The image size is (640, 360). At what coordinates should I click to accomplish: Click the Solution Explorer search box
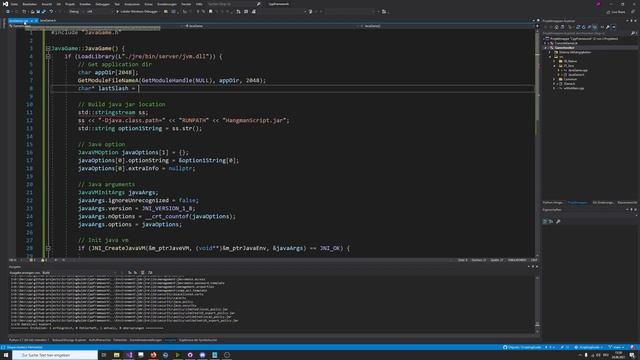tap(590, 33)
